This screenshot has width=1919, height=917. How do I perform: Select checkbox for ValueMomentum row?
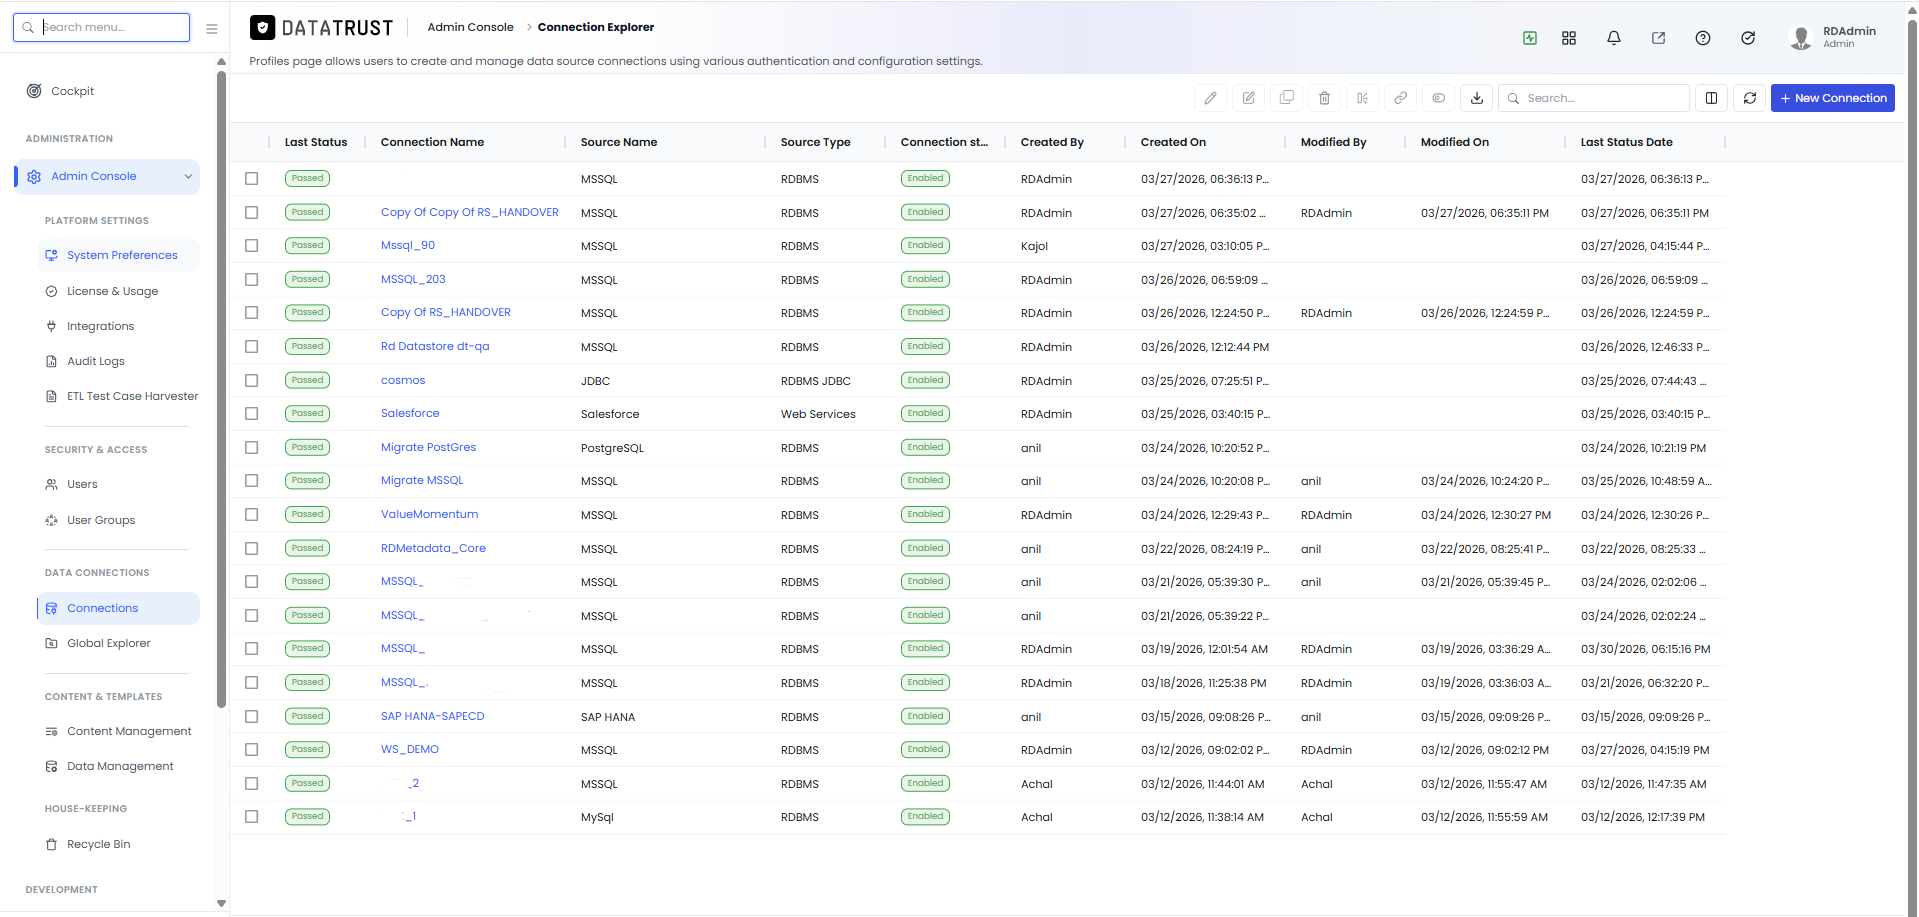252,515
